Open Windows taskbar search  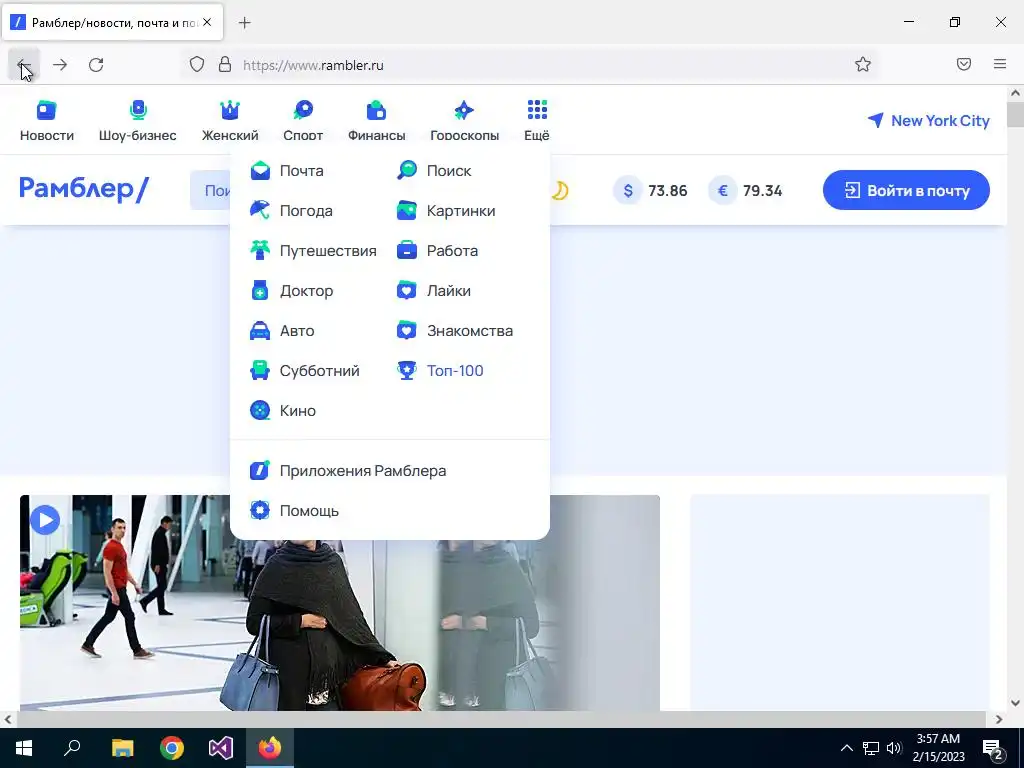[72, 748]
